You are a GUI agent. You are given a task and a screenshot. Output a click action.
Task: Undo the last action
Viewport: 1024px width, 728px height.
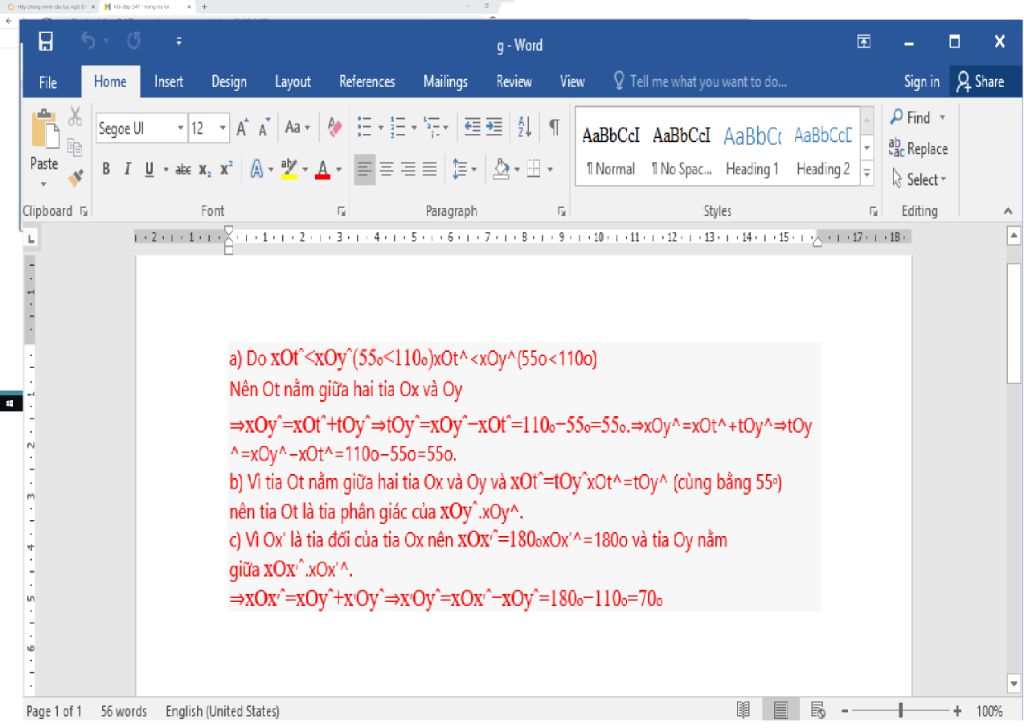88,42
